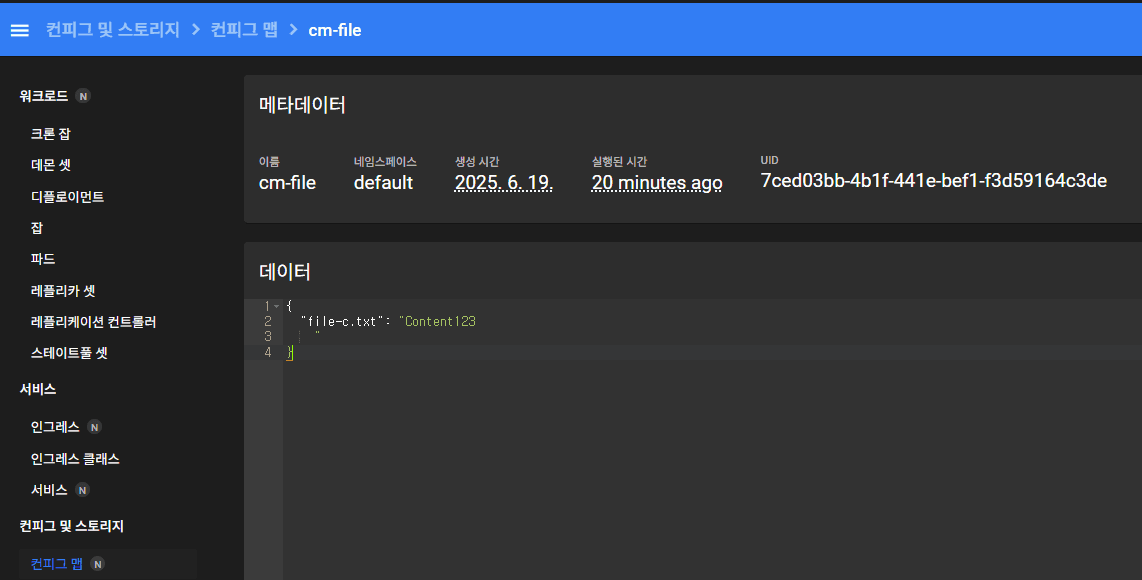
Task: Select 레플리카 셋 in the sidebar
Action: pyautogui.click(x=63, y=291)
